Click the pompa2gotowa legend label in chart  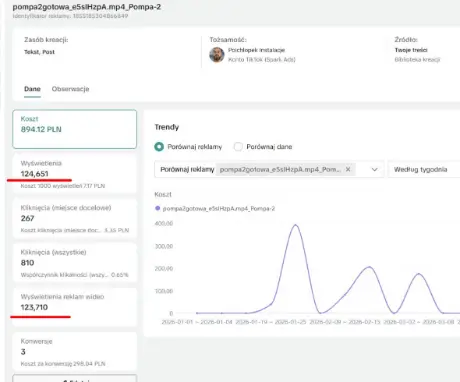click(219, 209)
